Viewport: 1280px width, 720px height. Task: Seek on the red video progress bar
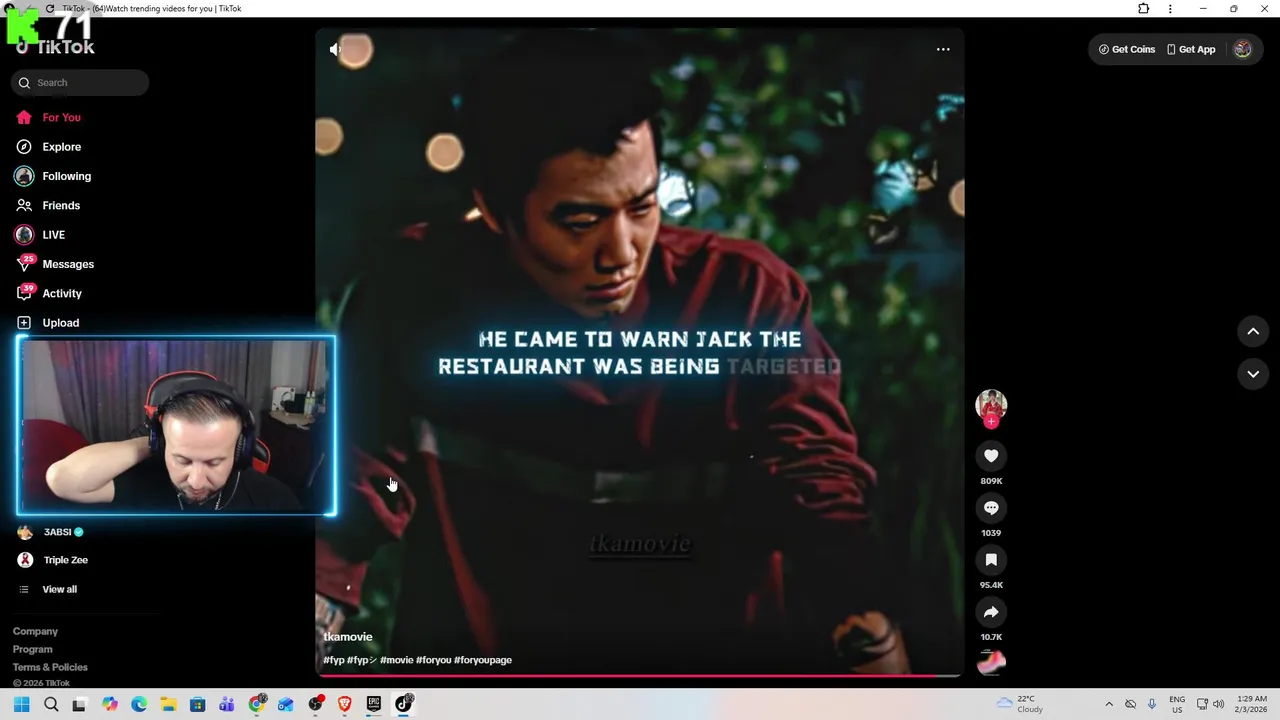(x=640, y=676)
